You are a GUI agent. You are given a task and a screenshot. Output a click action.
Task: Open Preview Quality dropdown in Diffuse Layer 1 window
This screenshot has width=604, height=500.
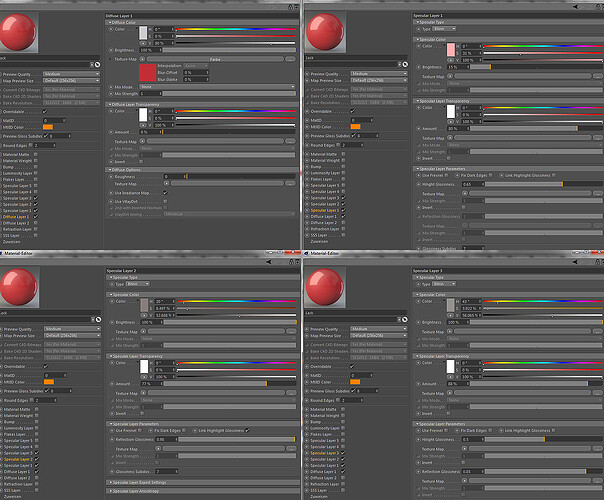coord(72,74)
